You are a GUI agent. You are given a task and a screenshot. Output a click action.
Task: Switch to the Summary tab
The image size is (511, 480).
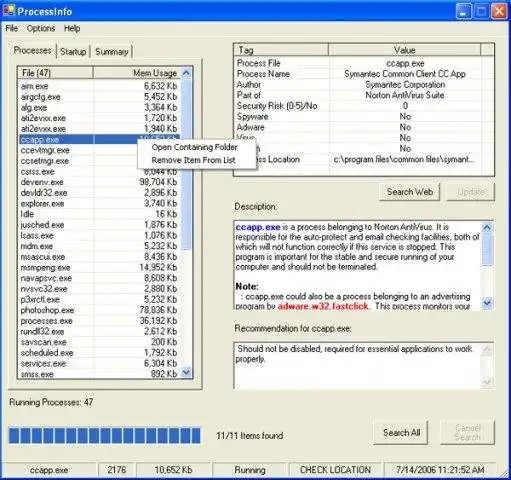112,52
